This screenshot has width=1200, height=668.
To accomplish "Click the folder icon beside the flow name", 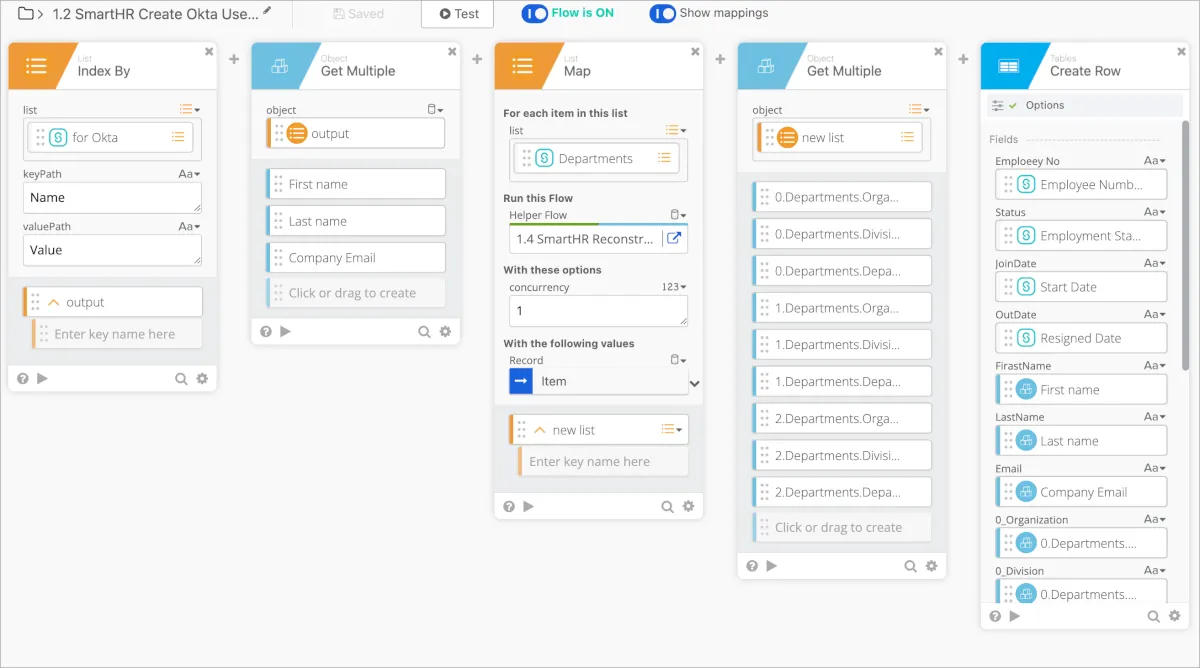I will (x=26, y=14).
